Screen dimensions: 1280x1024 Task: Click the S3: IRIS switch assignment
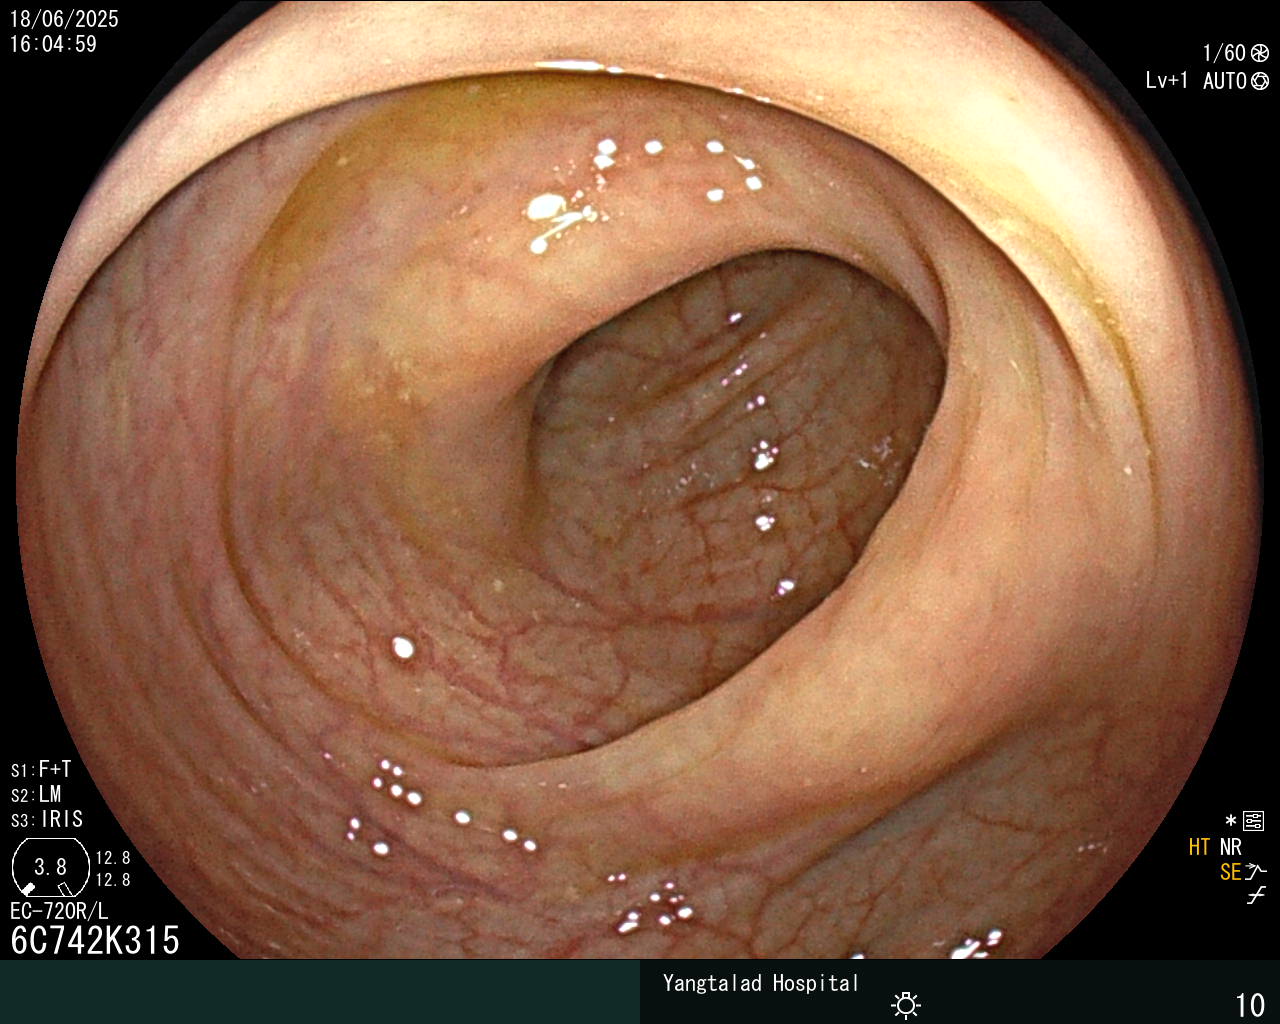[x=47, y=819]
